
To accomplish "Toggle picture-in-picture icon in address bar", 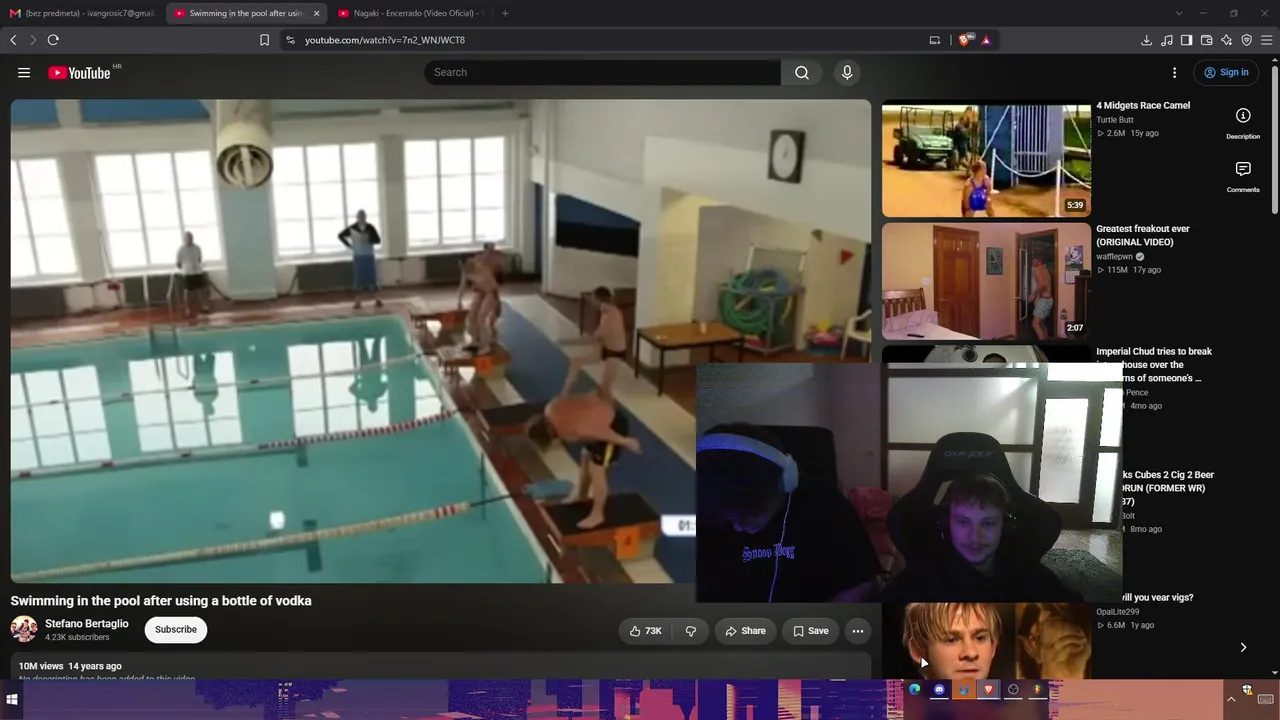I will tap(935, 40).
